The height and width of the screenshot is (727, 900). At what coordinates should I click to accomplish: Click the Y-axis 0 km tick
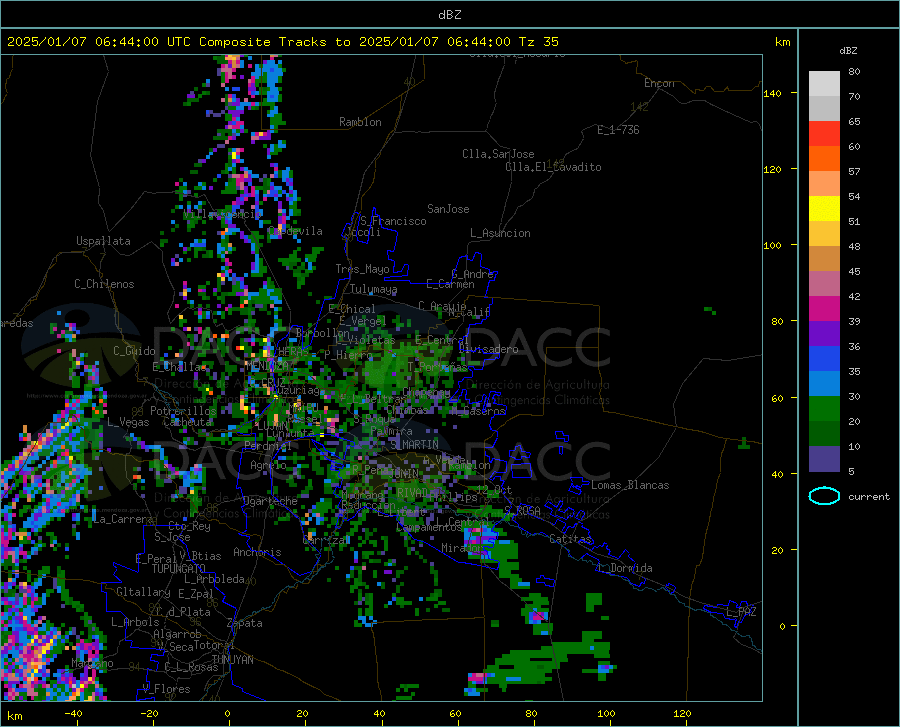coord(782,626)
